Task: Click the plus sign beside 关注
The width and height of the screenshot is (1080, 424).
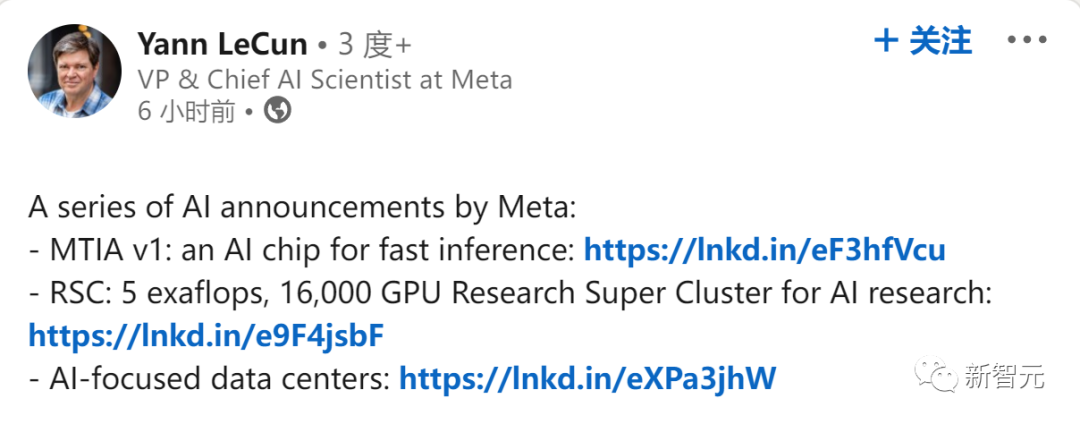Action: click(x=885, y=41)
